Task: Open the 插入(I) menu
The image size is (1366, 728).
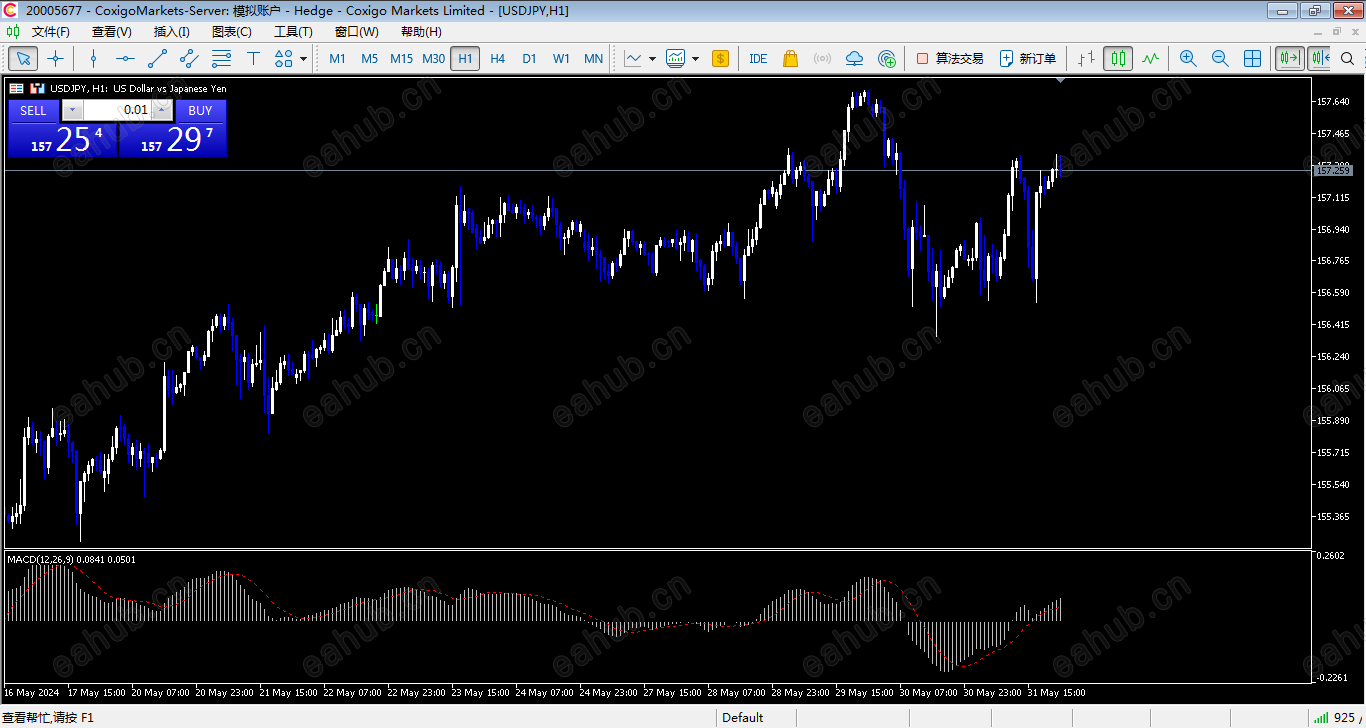Action: [x=172, y=31]
